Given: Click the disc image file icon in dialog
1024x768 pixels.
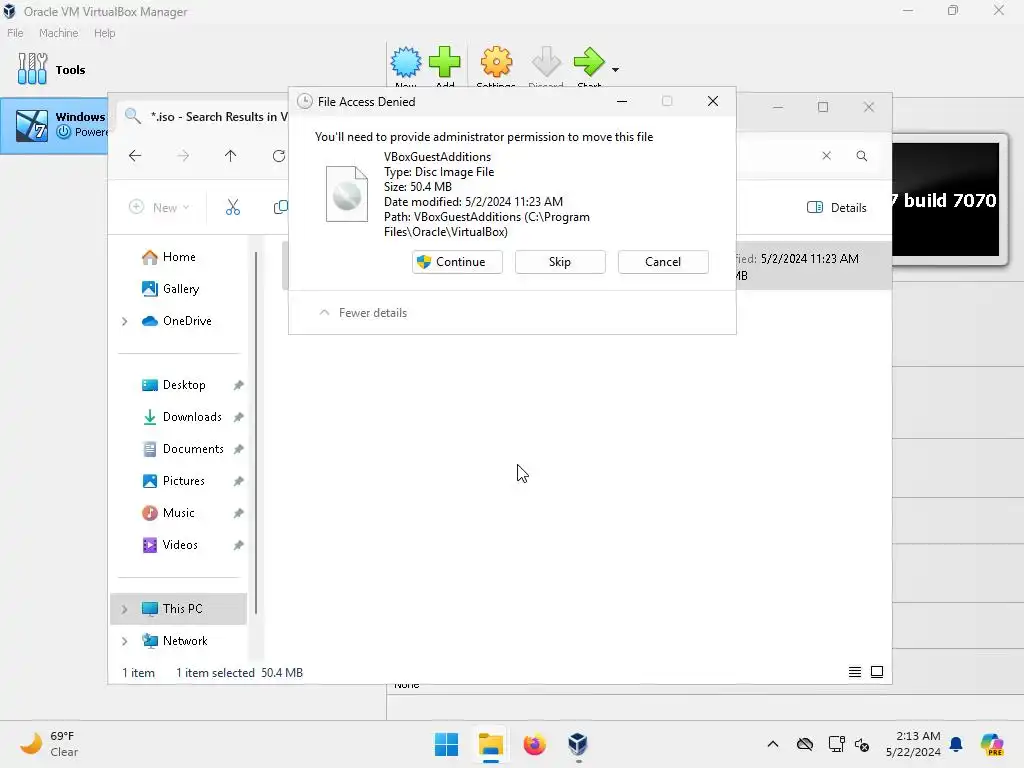Looking at the screenshot, I should [347, 194].
